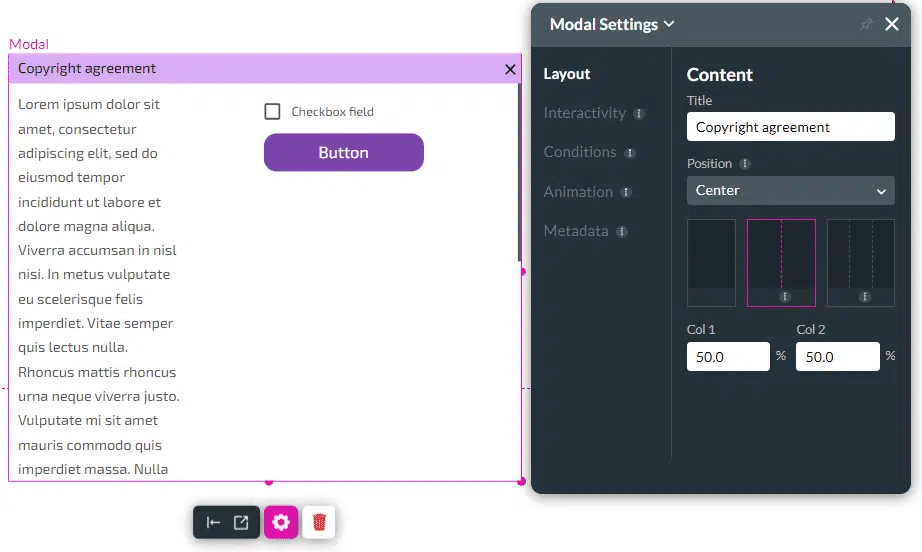922x552 pixels.
Task: Click the info icon next to Metadata
Action: 622,232
